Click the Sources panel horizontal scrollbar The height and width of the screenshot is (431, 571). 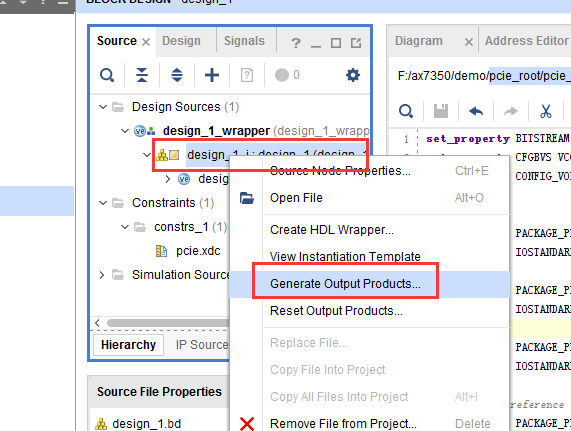coord(168,323)
